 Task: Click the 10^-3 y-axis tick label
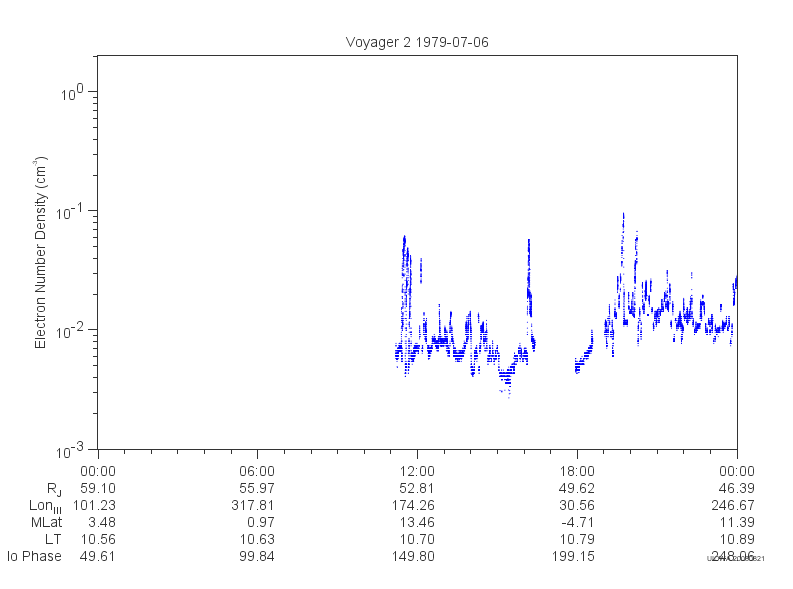[69, 450]
